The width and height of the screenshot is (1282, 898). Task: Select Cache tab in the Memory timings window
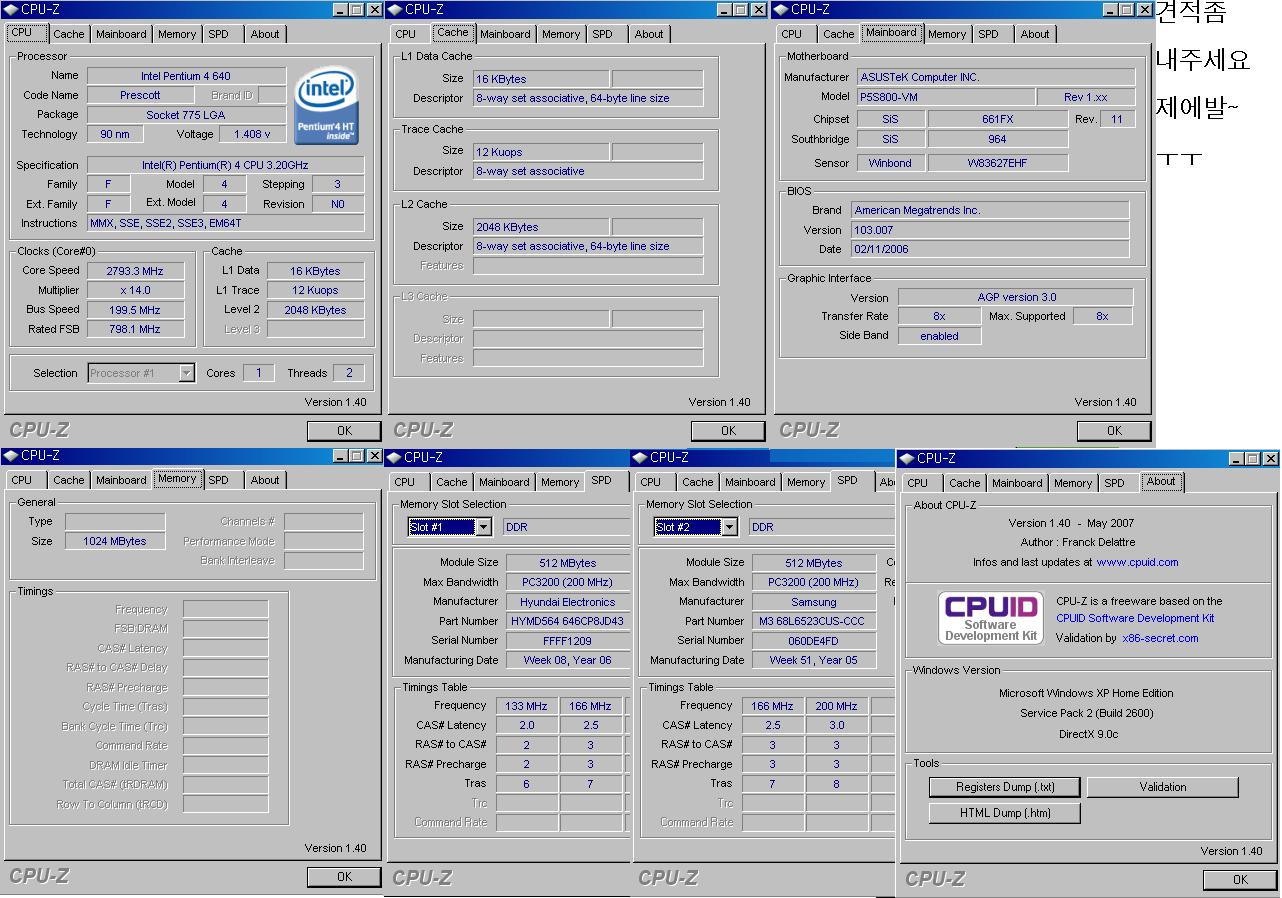click(x=69, y=480)
